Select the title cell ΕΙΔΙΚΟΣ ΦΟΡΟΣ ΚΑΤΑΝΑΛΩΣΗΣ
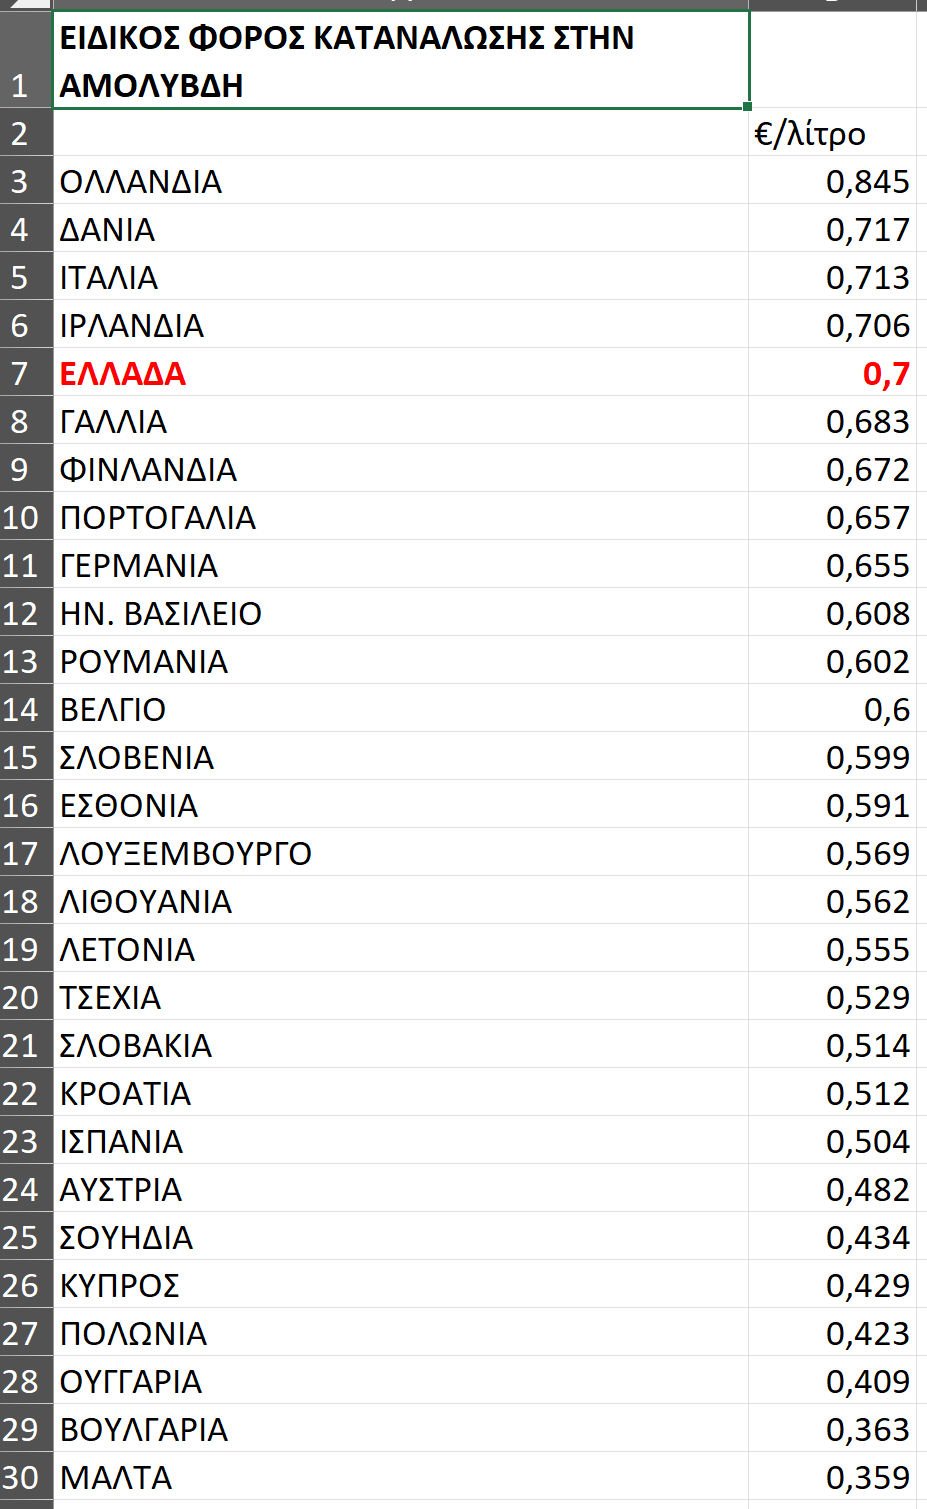The height and width of the screenshot is (1509, 927). pyautogui.click(x=400, y=60)
